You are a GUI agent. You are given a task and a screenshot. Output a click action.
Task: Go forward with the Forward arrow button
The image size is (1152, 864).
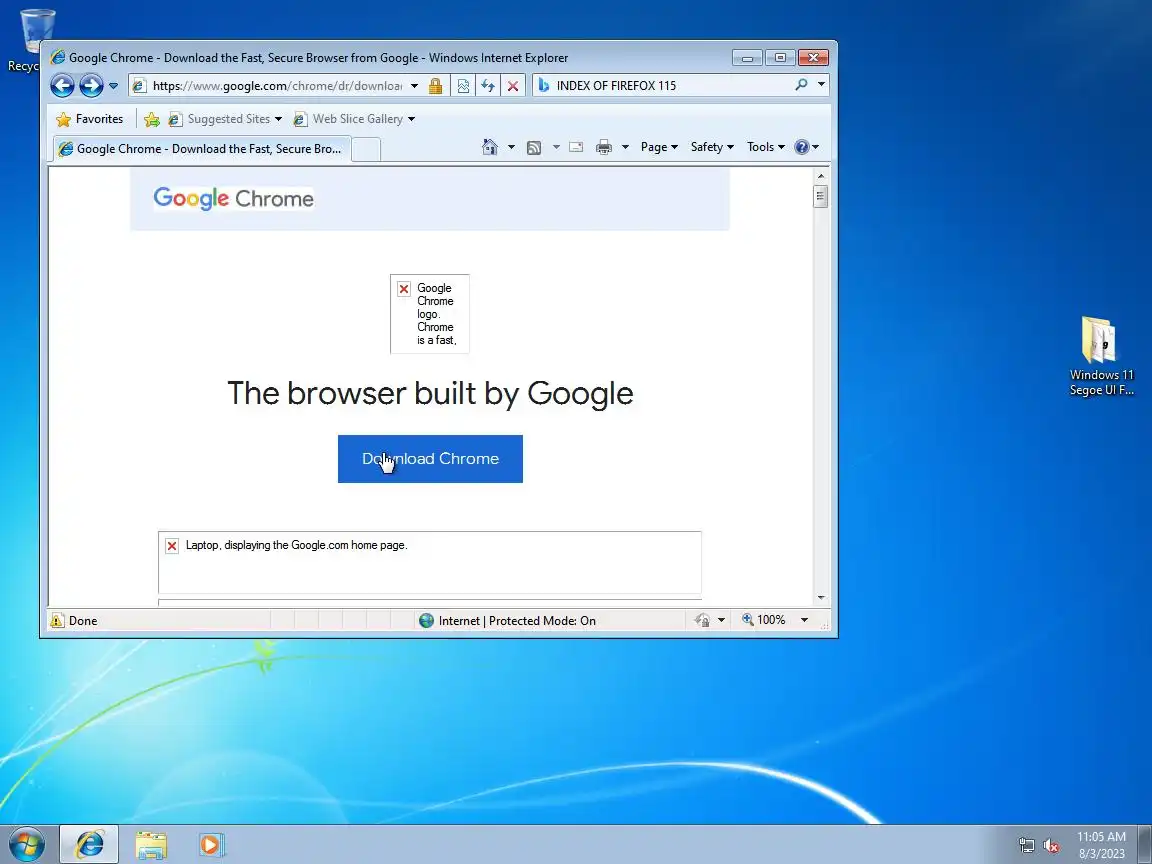(x=91, y=86)
